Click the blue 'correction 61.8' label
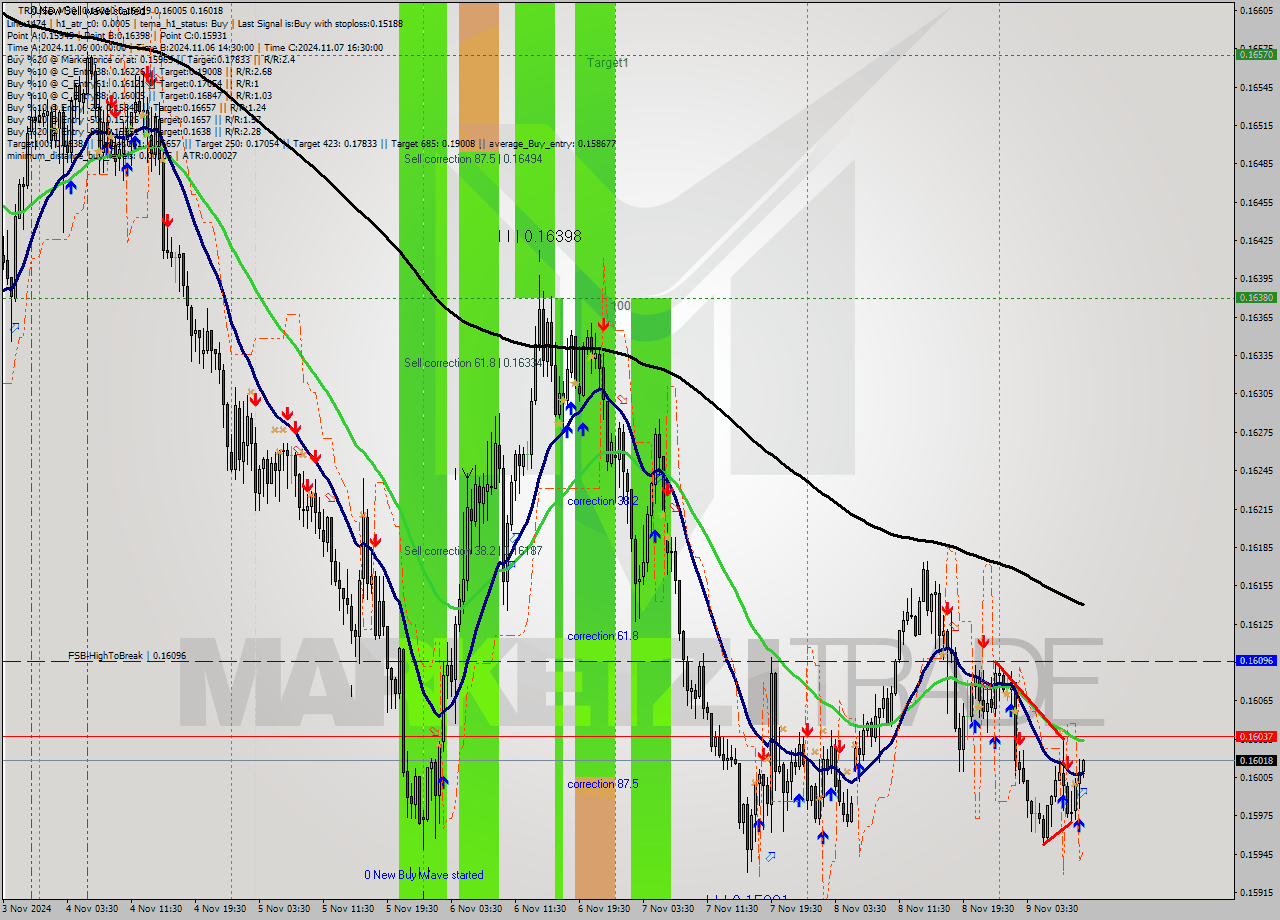 [602, 636]
